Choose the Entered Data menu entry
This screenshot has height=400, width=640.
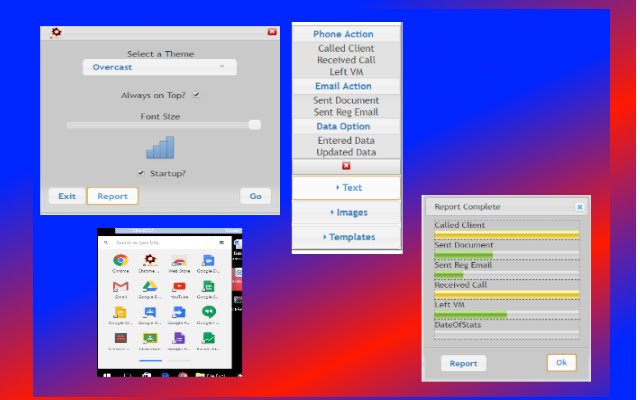point(346,140)
